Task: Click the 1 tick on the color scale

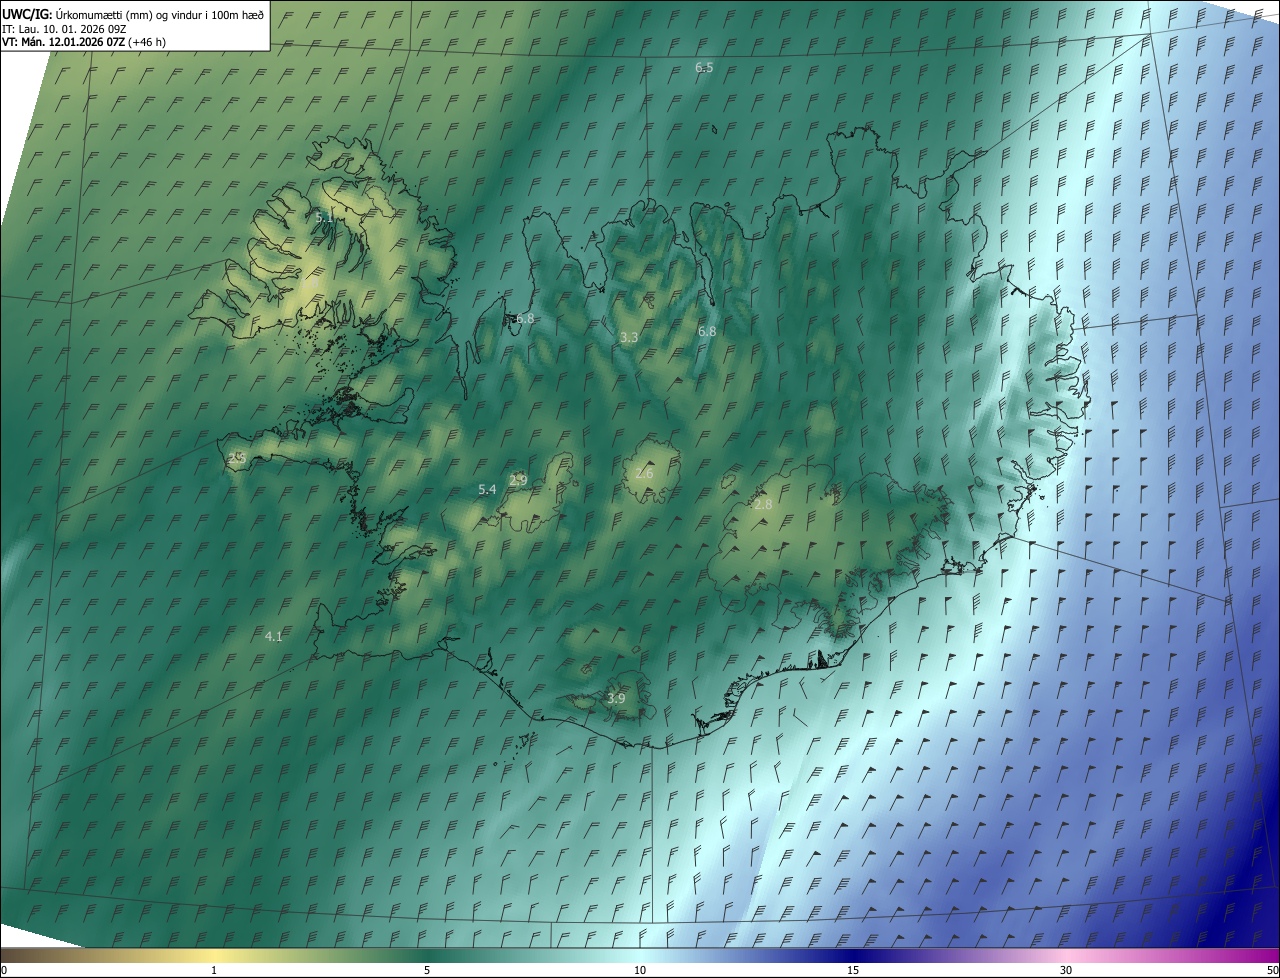Action: pos(214,970)
